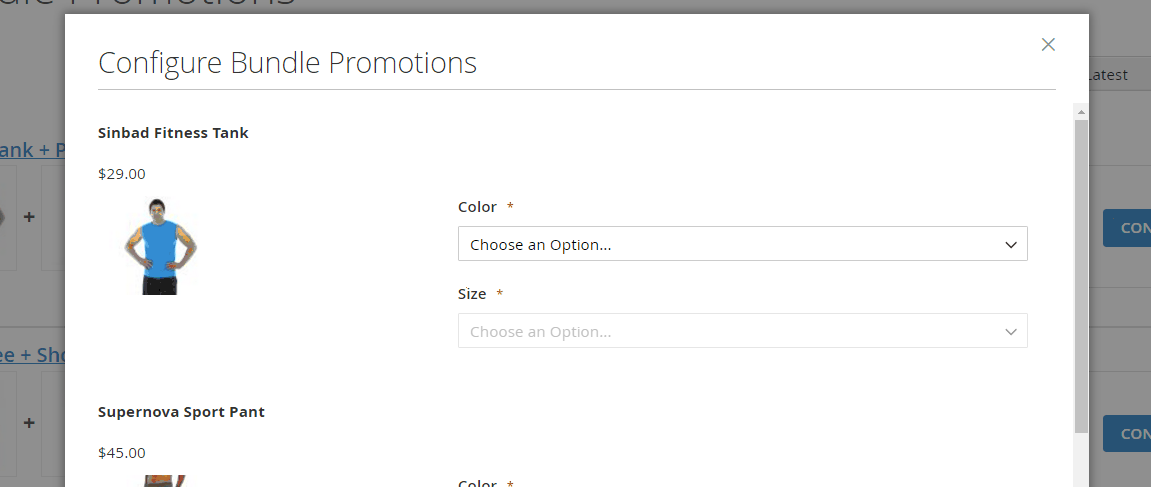The image size is (1151, 487).
Task: Open the Size dropdown for Sinbad Fitness Tank
Action: (x=742, y=331)
